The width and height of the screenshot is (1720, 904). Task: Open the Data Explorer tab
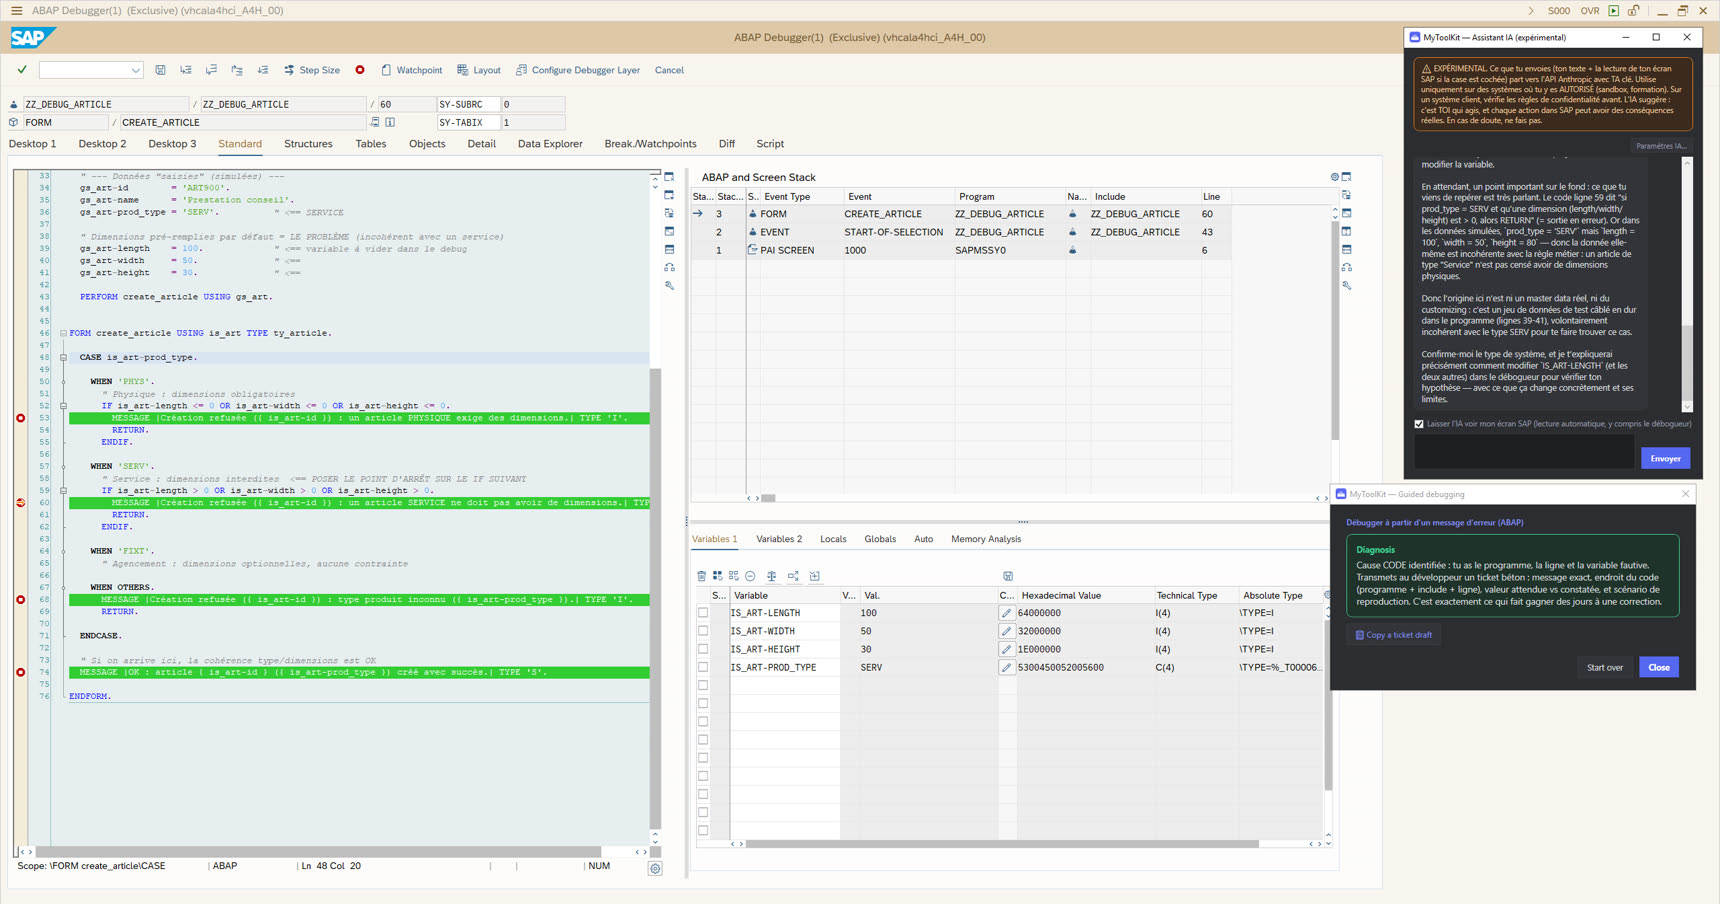550,144
